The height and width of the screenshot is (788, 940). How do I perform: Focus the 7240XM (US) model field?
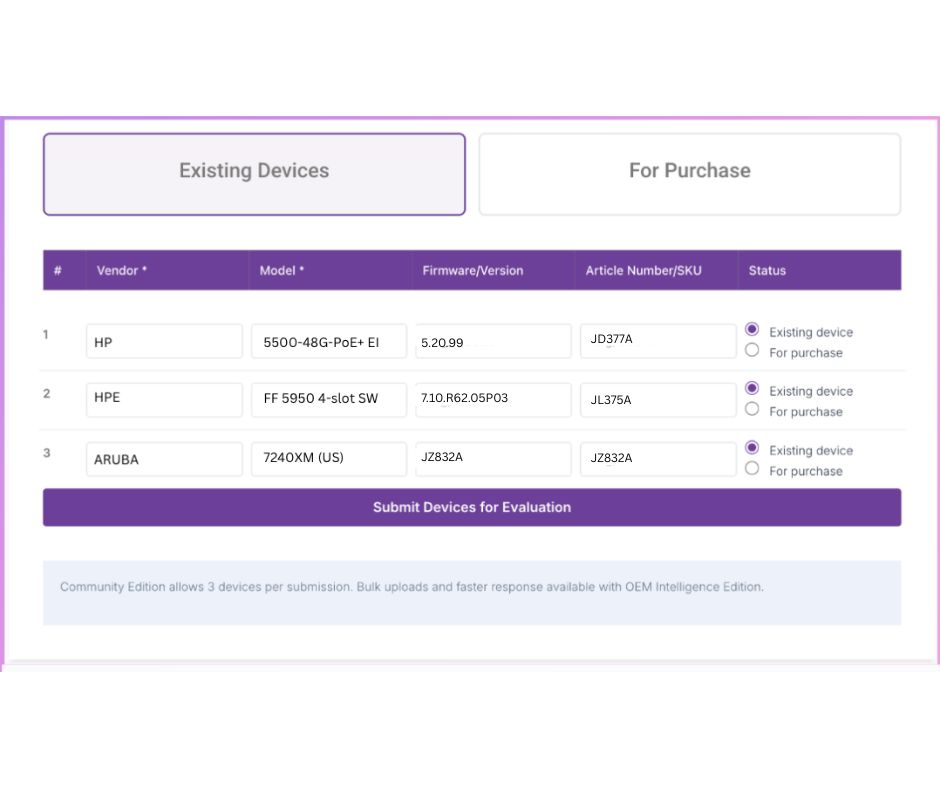click(x=329, y=459)
